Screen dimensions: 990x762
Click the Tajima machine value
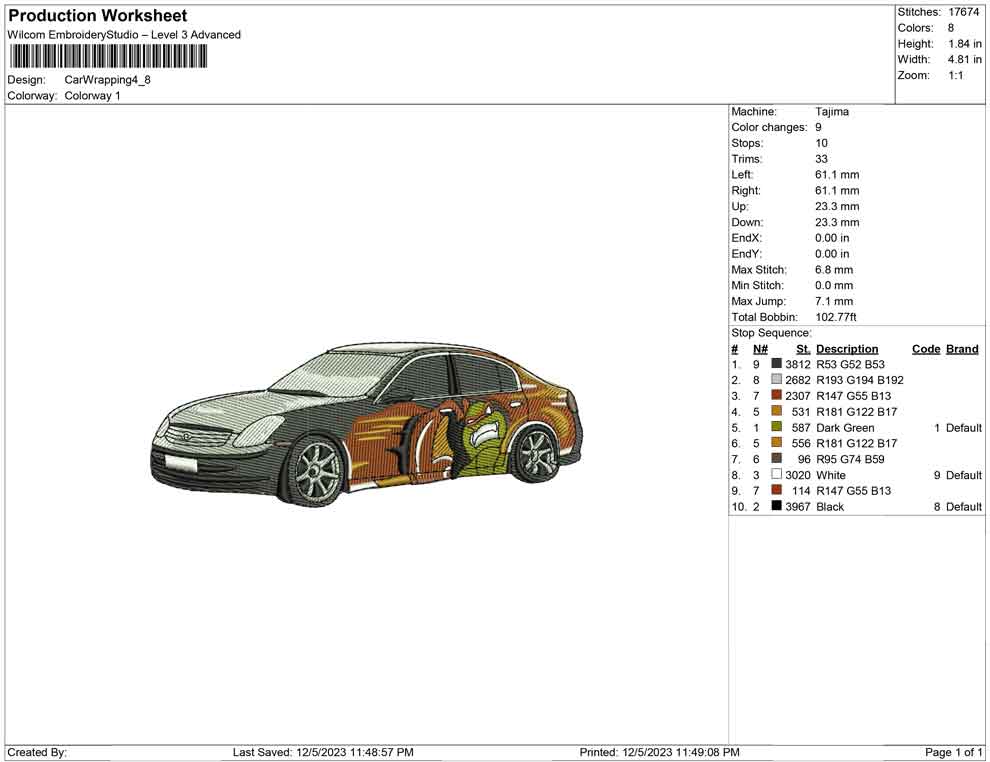832,112
